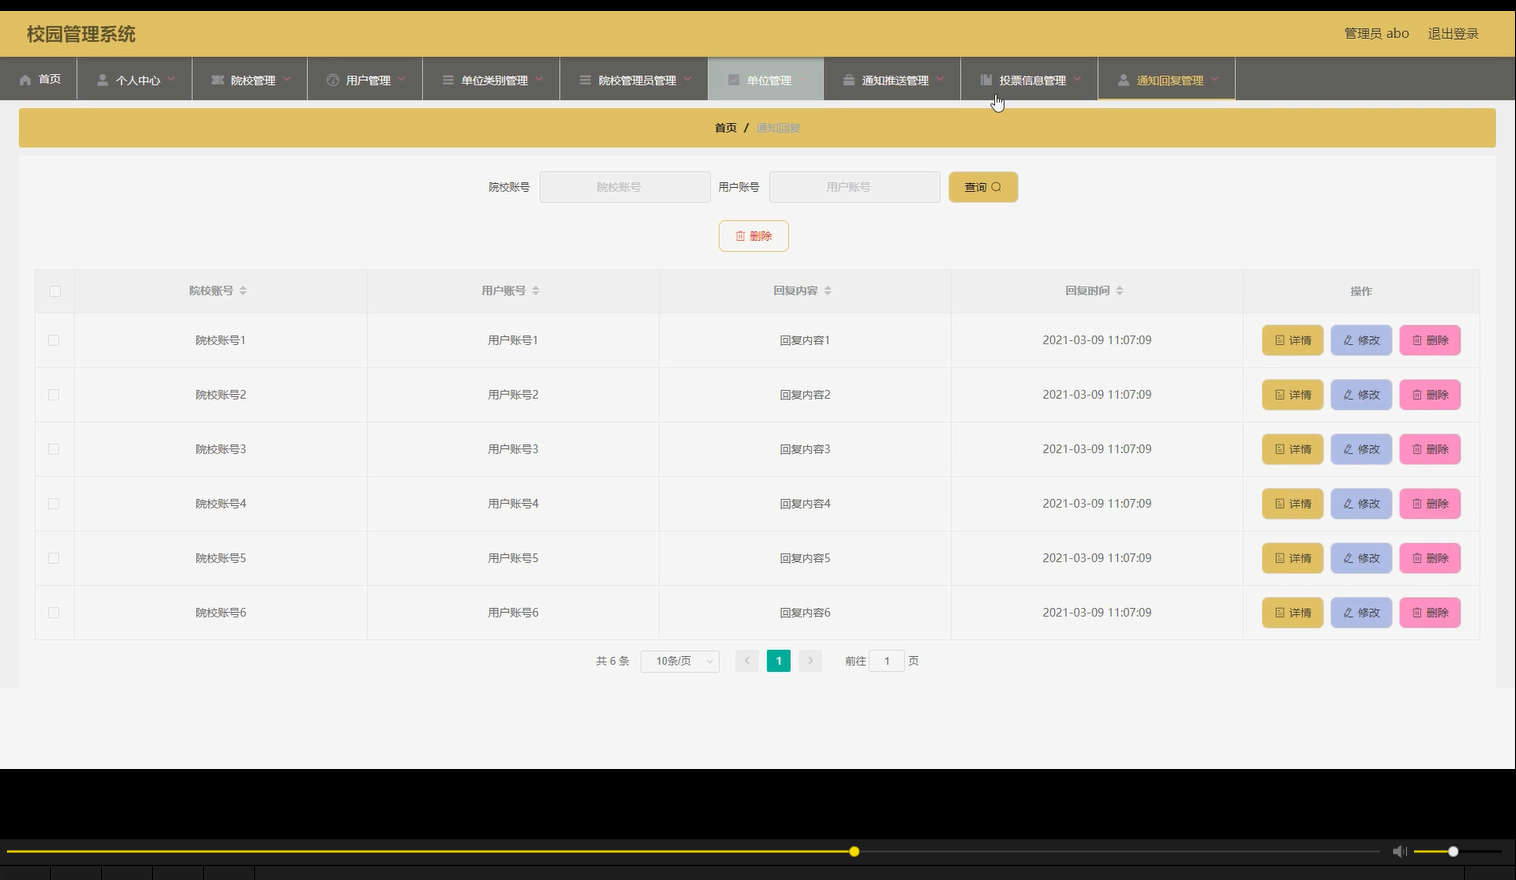Open the 10条/页 page size dropdown

pos(680,661)
